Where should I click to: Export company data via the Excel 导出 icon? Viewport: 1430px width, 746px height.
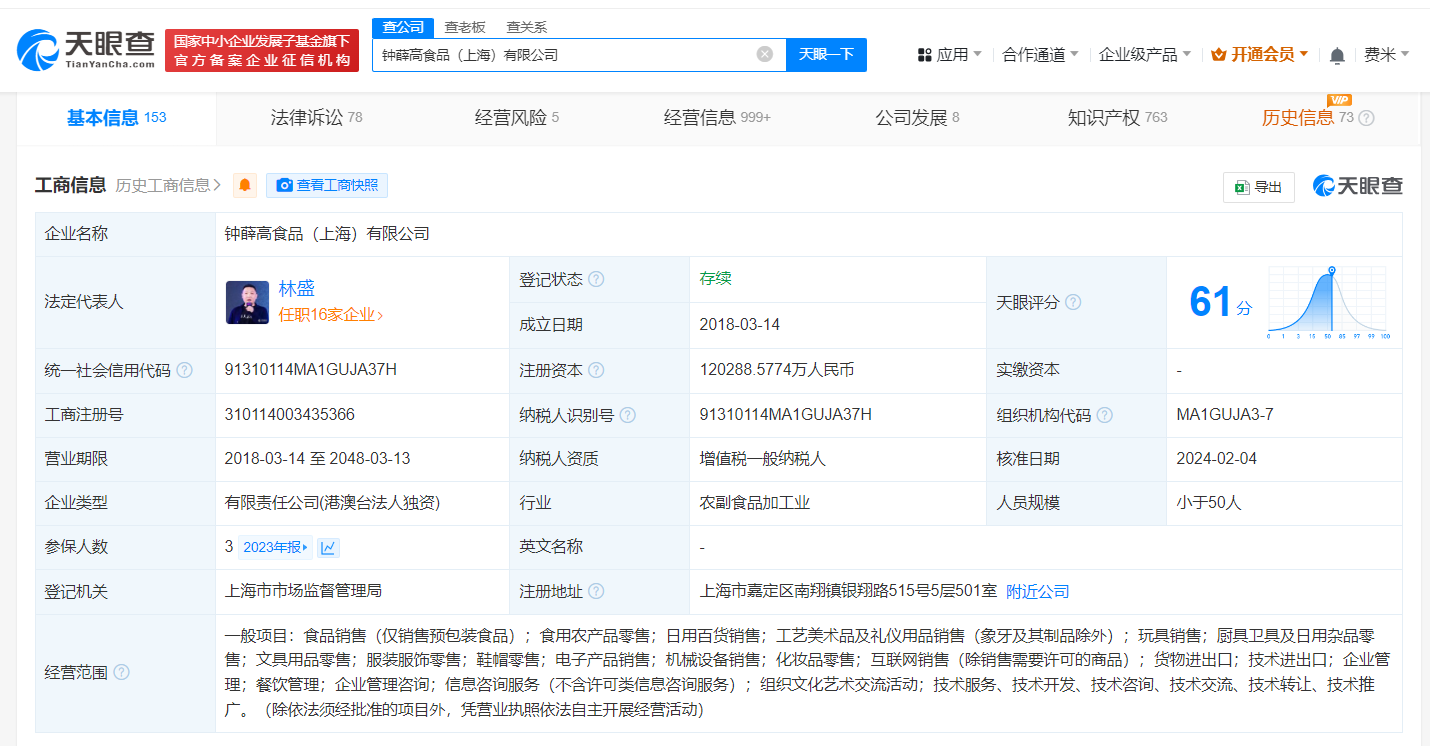tap(1258, 187)
